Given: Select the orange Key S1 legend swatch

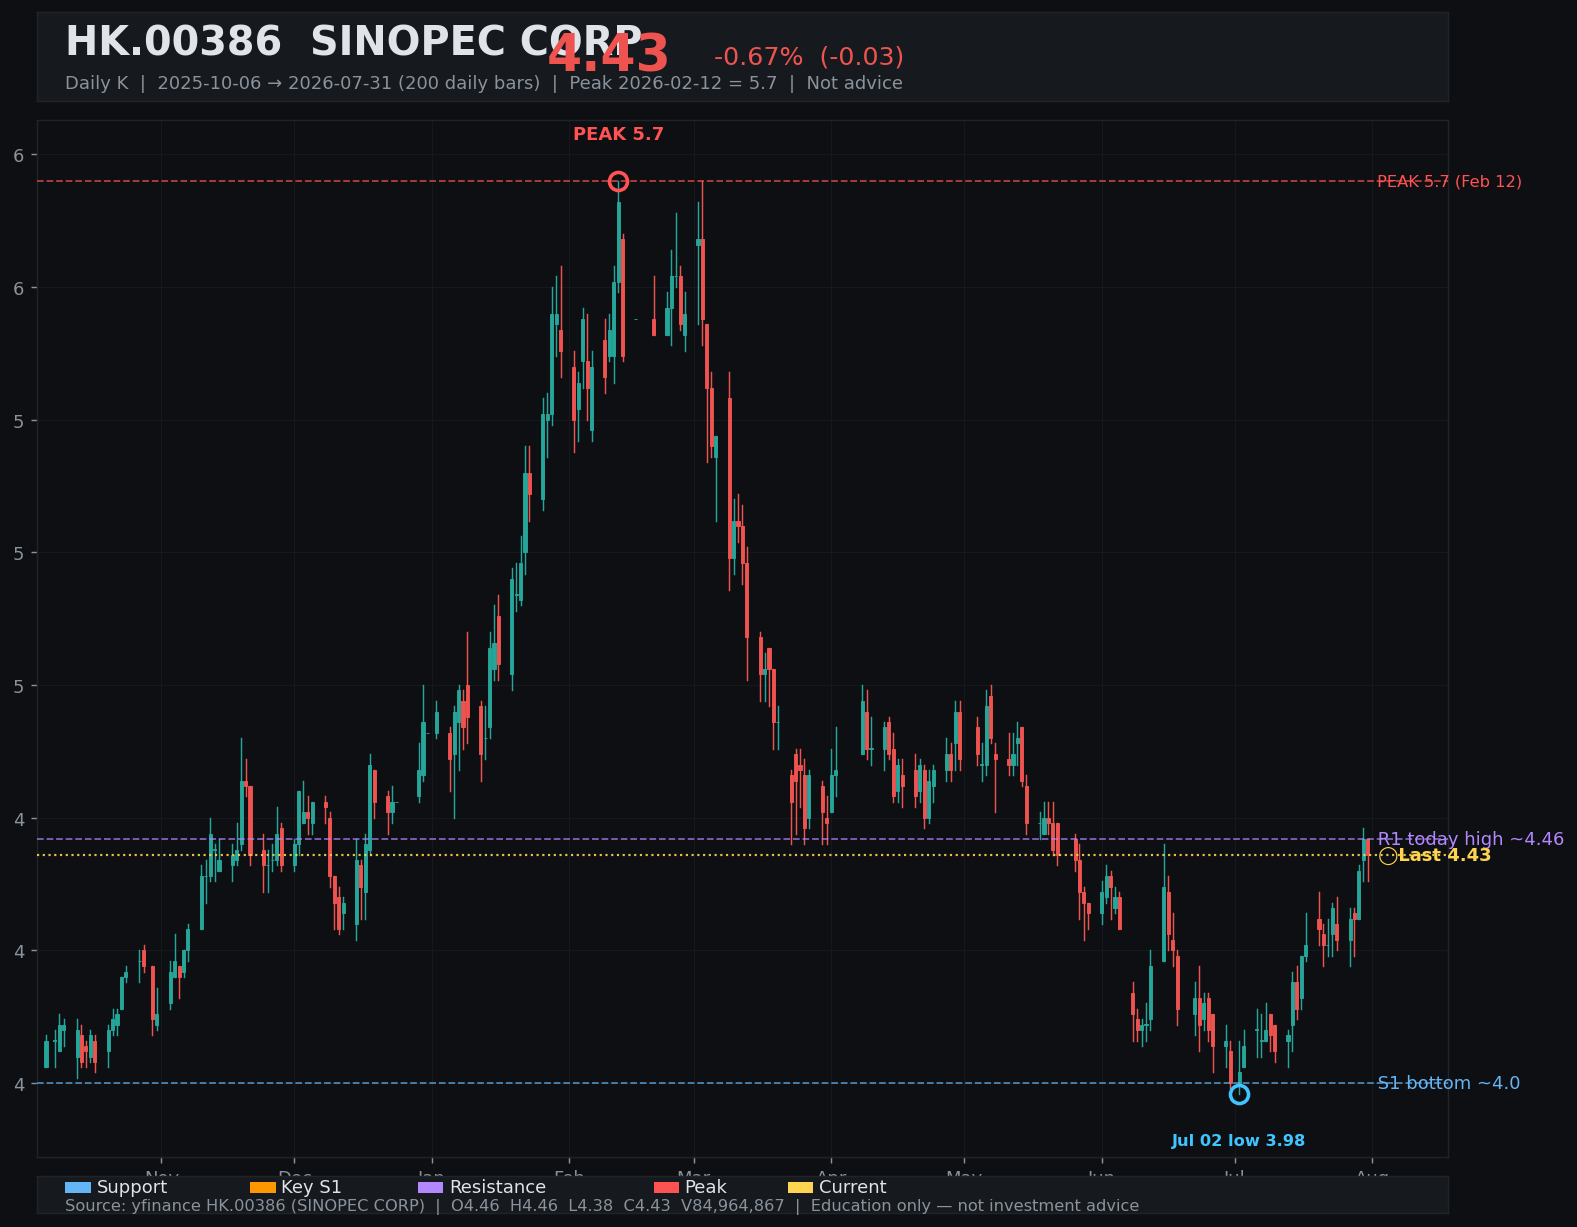Looking at the screenshot, I should click(262, 1187).
